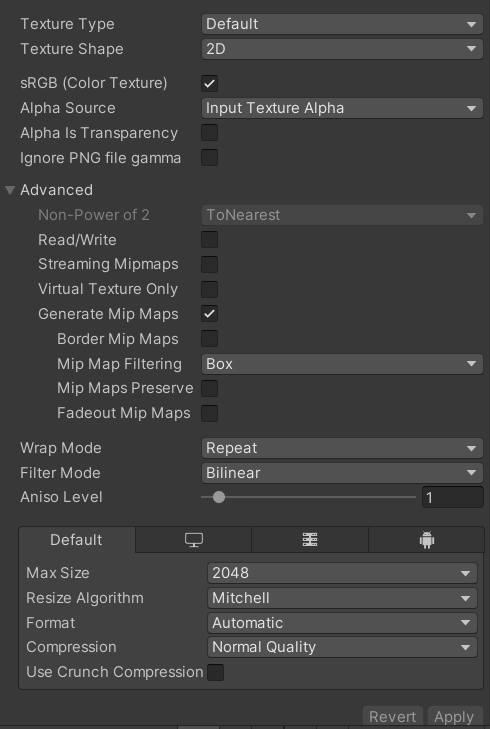Screen dimensions: 490x729
Task: Adjust the Aniso Level slider
Action: tap(219, 497)
